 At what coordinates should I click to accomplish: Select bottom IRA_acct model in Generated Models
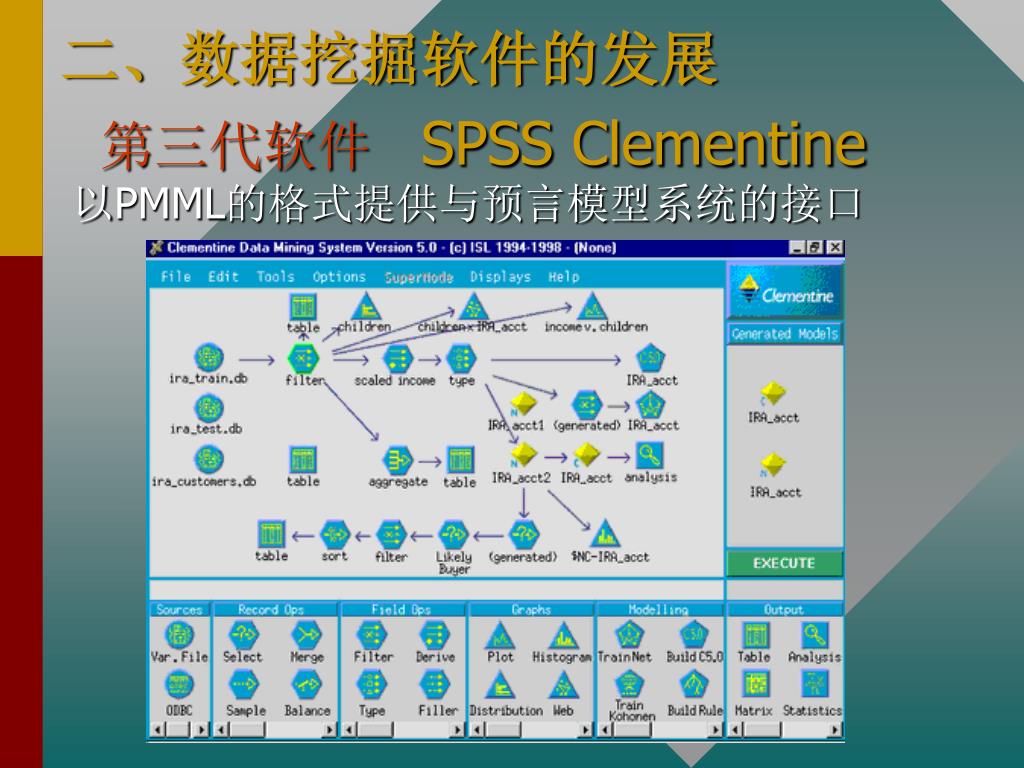(x=773, y=464)
